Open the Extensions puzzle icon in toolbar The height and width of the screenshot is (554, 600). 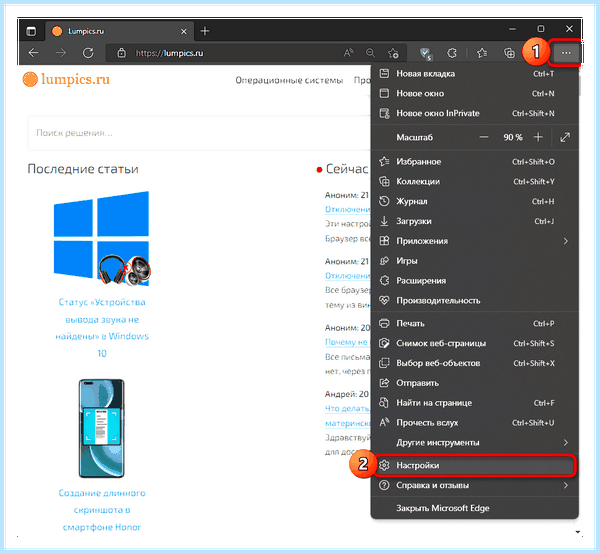452,53
